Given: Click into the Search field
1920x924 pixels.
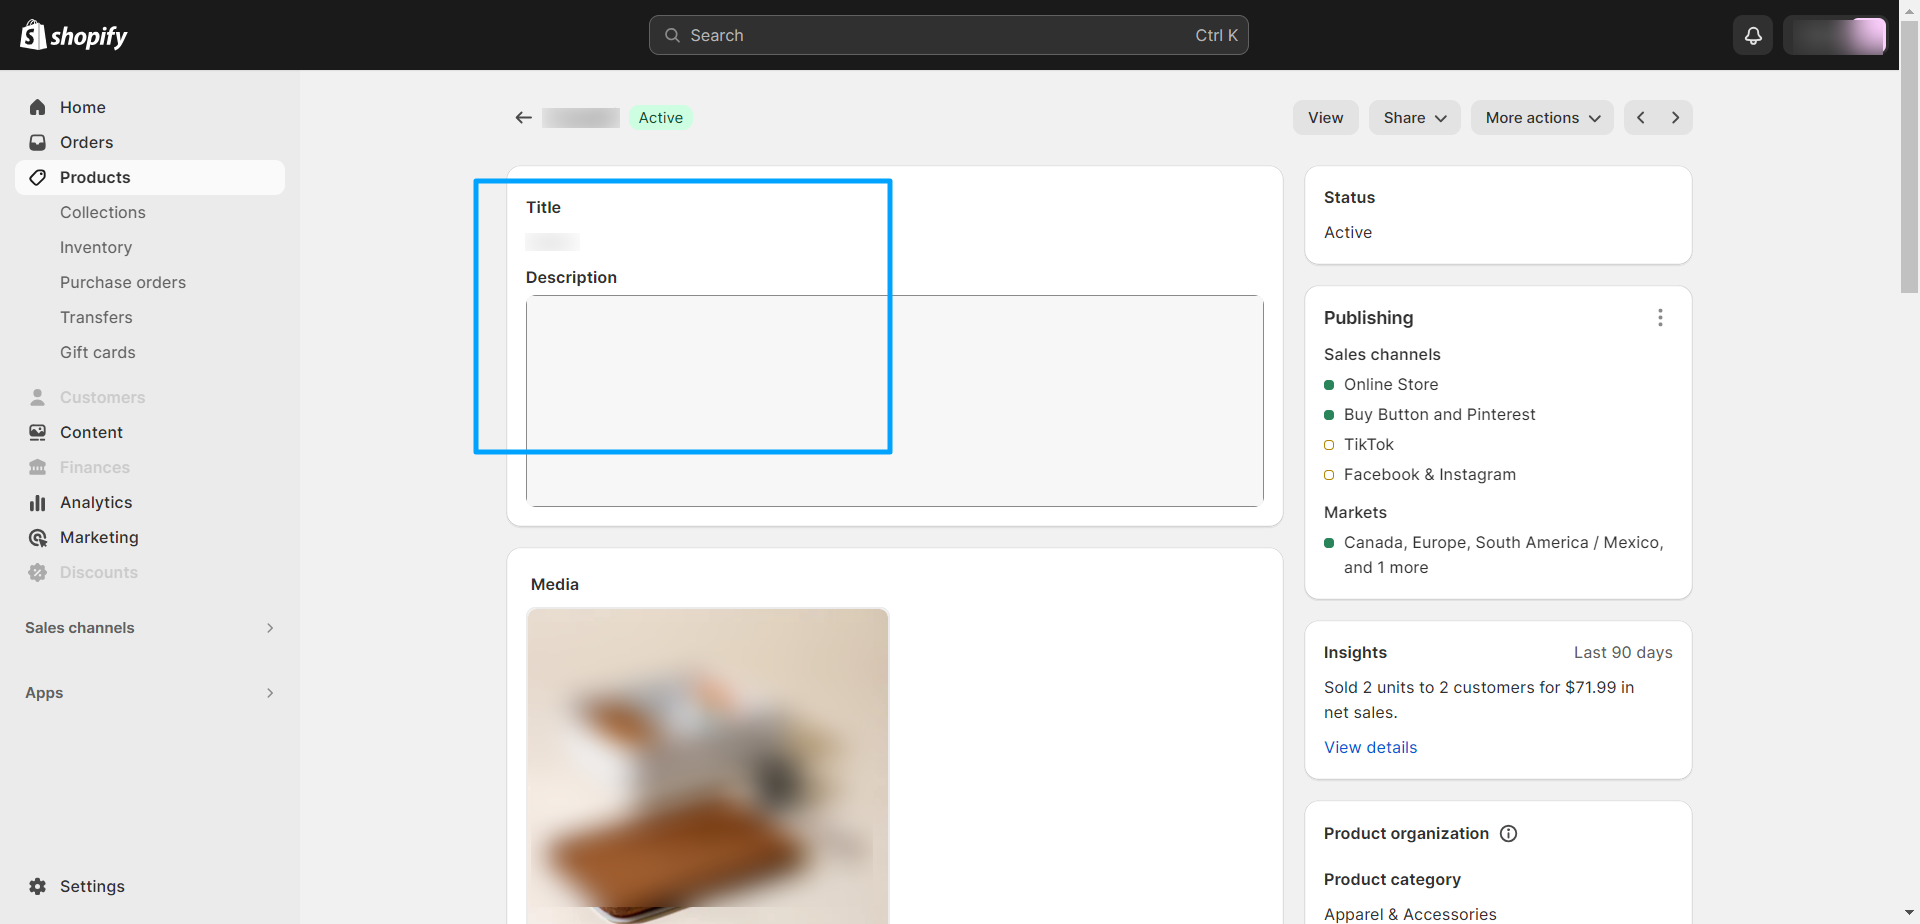Looking at the screenshot, I should click(x=949, y=35).
